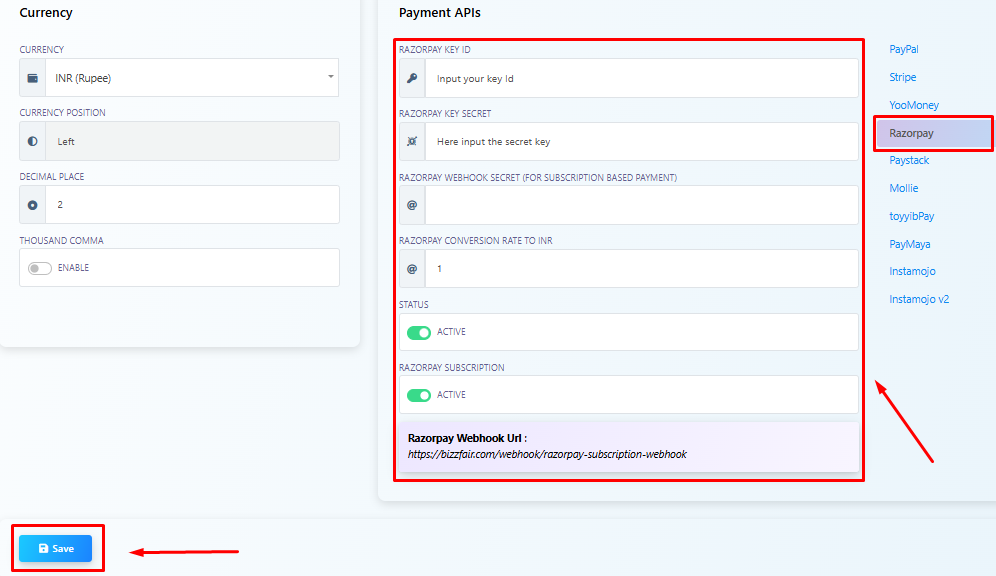
Task: Select the Razorpay payment tab
Action: 933,133
